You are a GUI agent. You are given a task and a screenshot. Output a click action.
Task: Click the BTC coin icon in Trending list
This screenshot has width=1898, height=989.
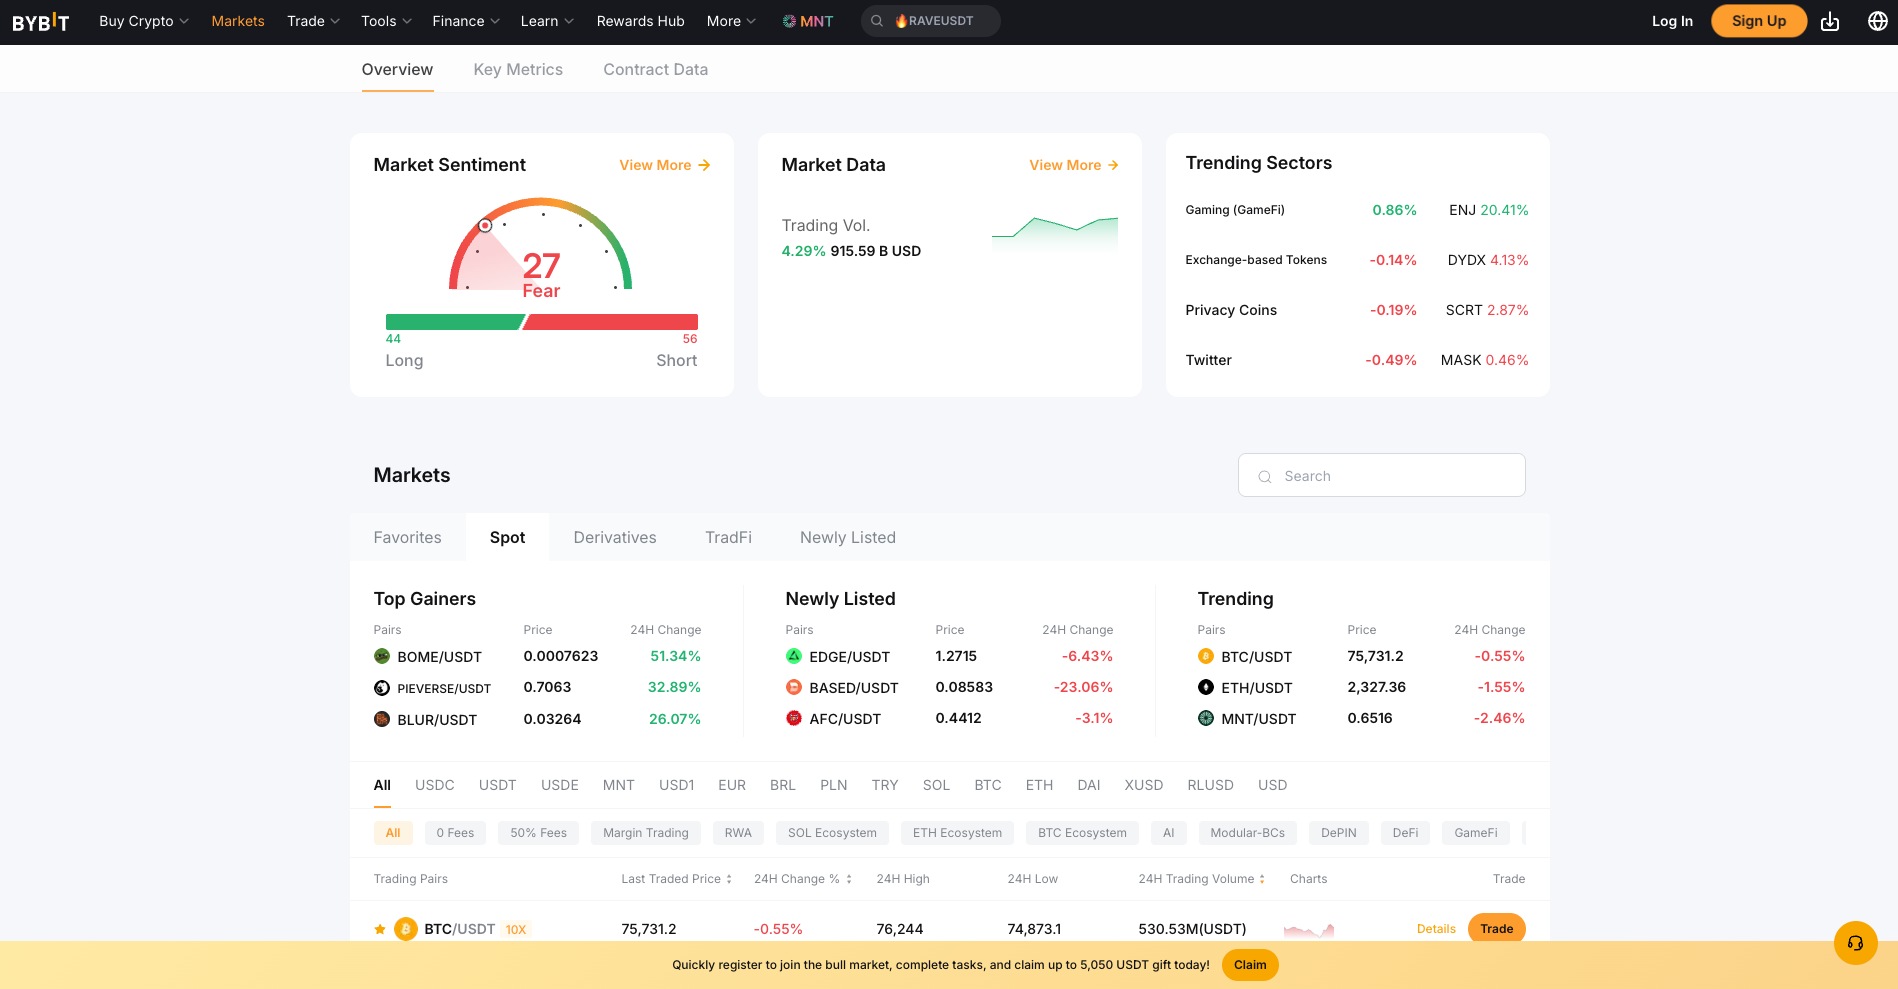[x=1205, y=656]
